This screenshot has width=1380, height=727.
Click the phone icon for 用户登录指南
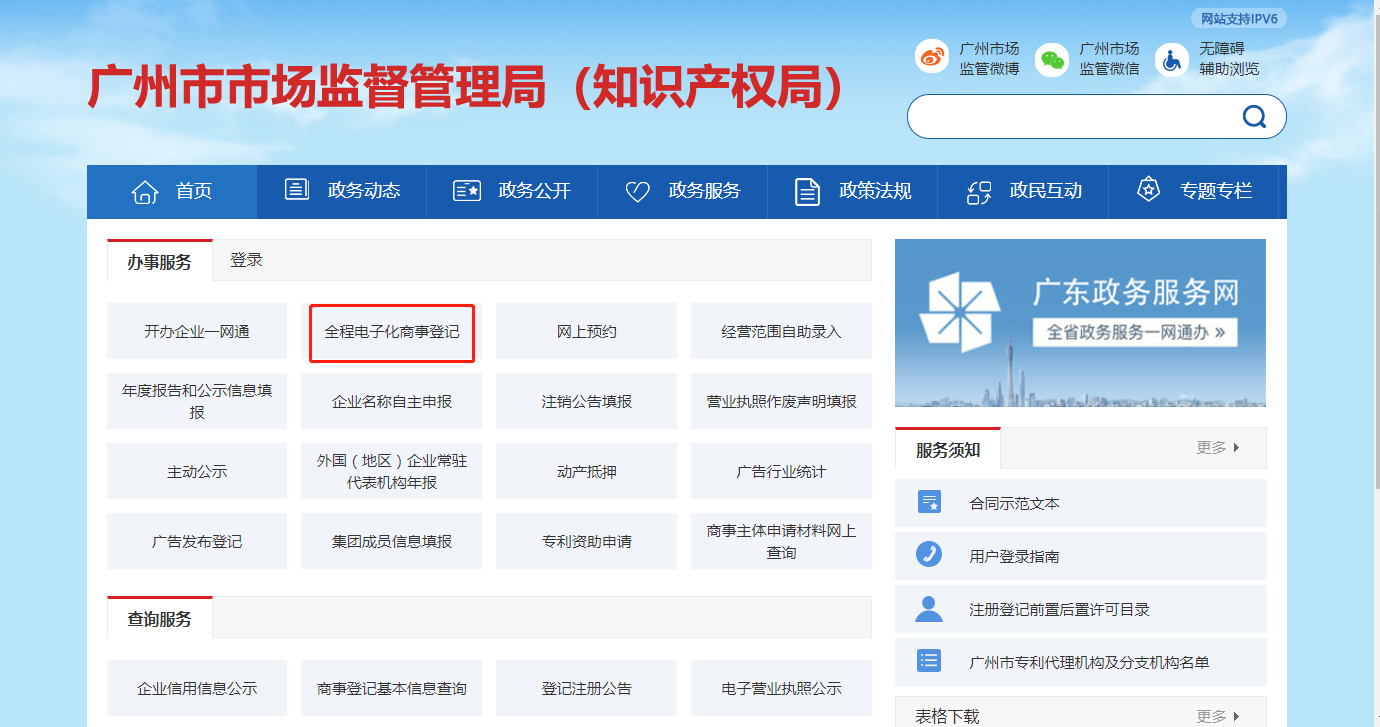[929, 555]
